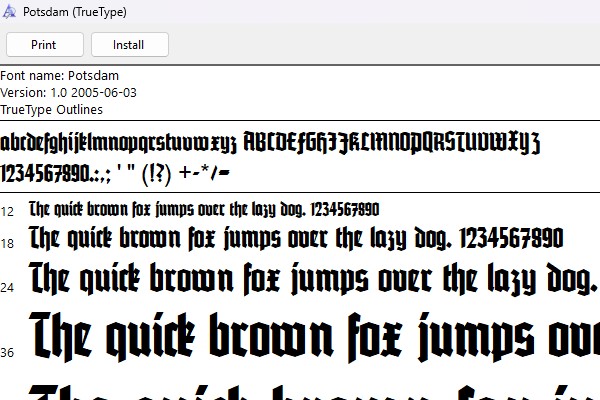This screenshot has width=600, height=400.
Task: Click the size label '12'
Action: tap(7, 212)
